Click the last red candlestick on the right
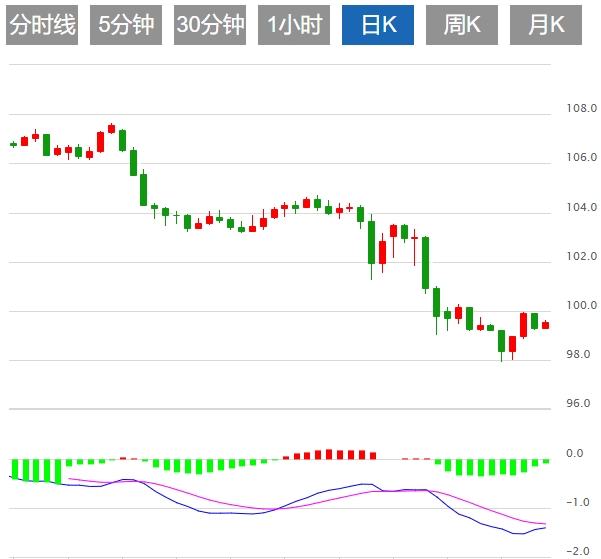The width and height of the screenshot is (601, 559). tap(545, 325)
